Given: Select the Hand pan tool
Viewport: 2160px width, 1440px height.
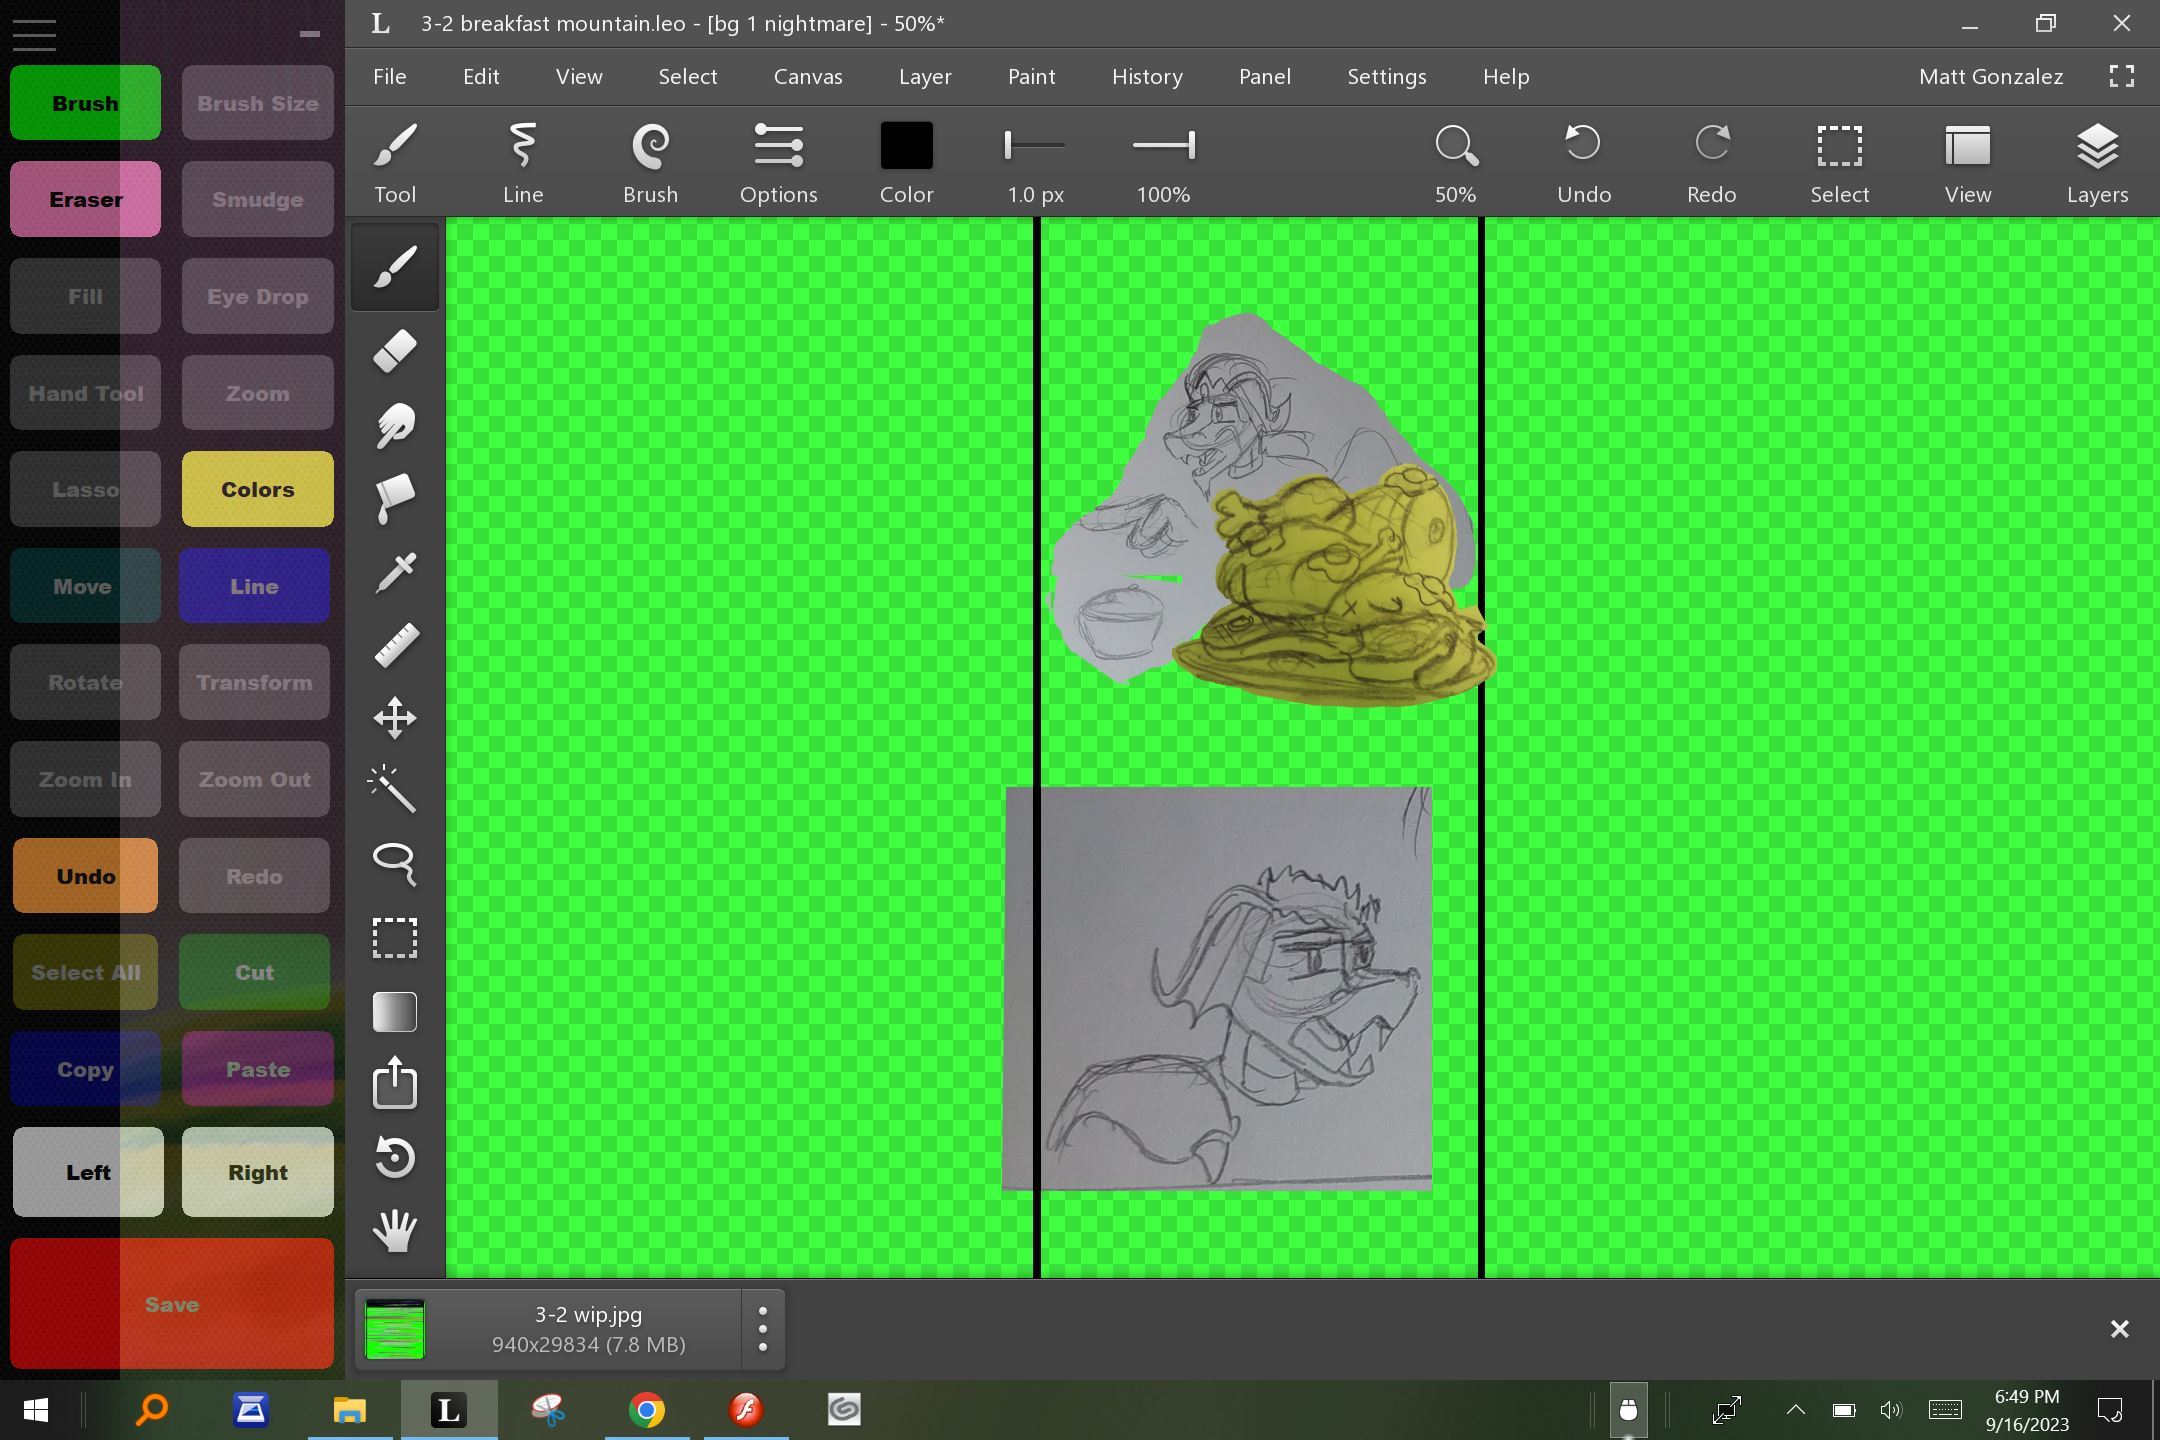Looking at the screenshot, I should (x=394, y=1231).
